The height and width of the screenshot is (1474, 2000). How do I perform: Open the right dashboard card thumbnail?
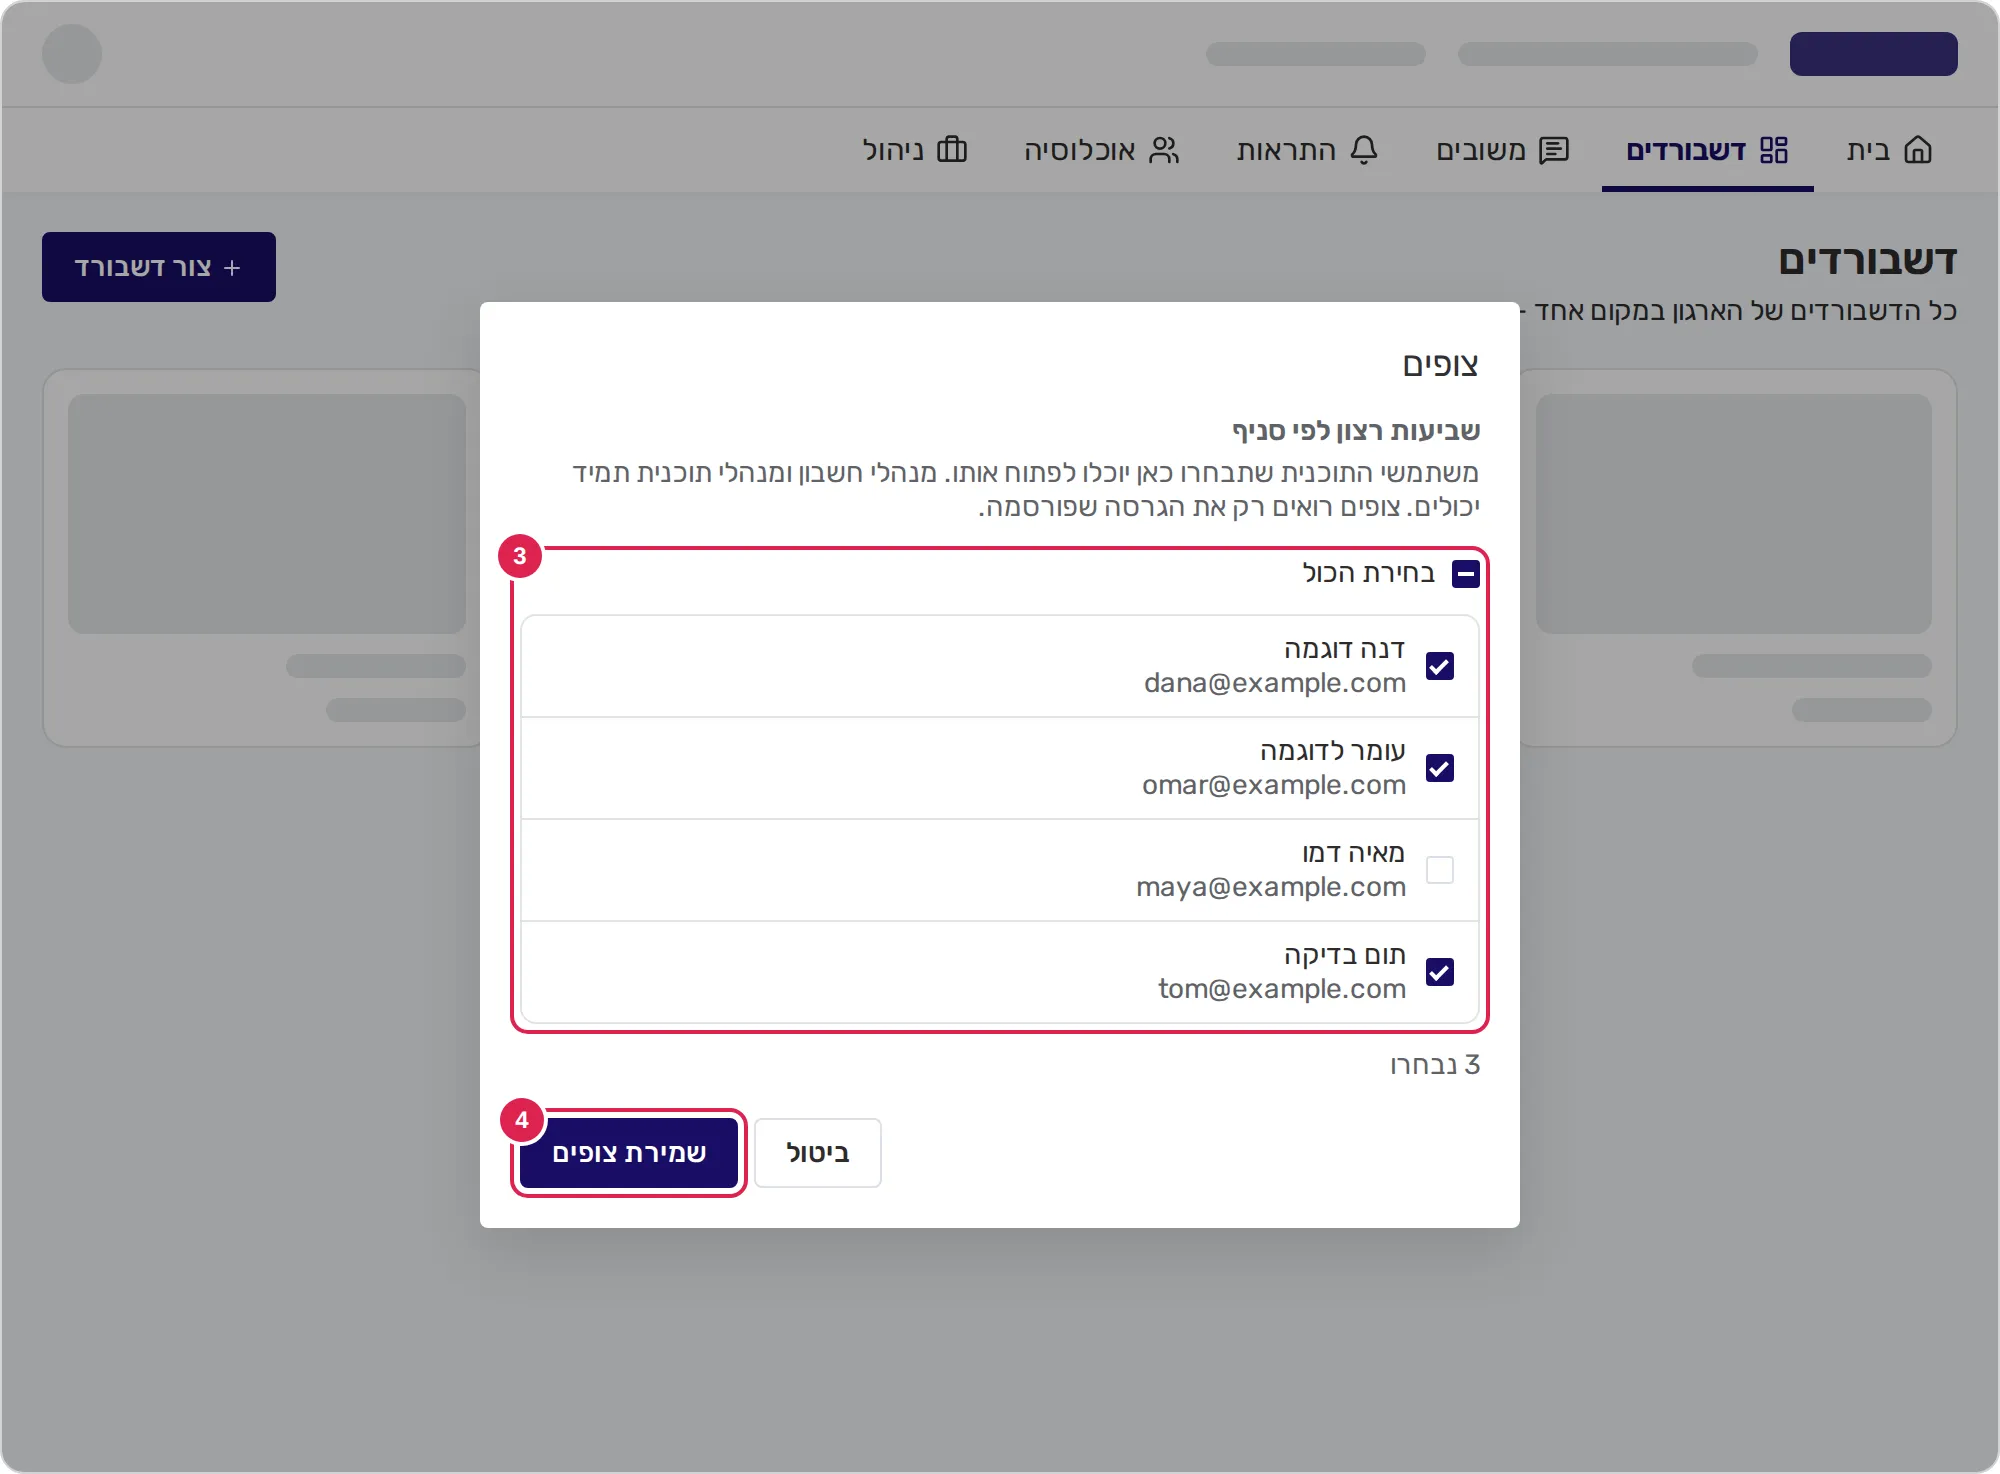(1734, 514)
